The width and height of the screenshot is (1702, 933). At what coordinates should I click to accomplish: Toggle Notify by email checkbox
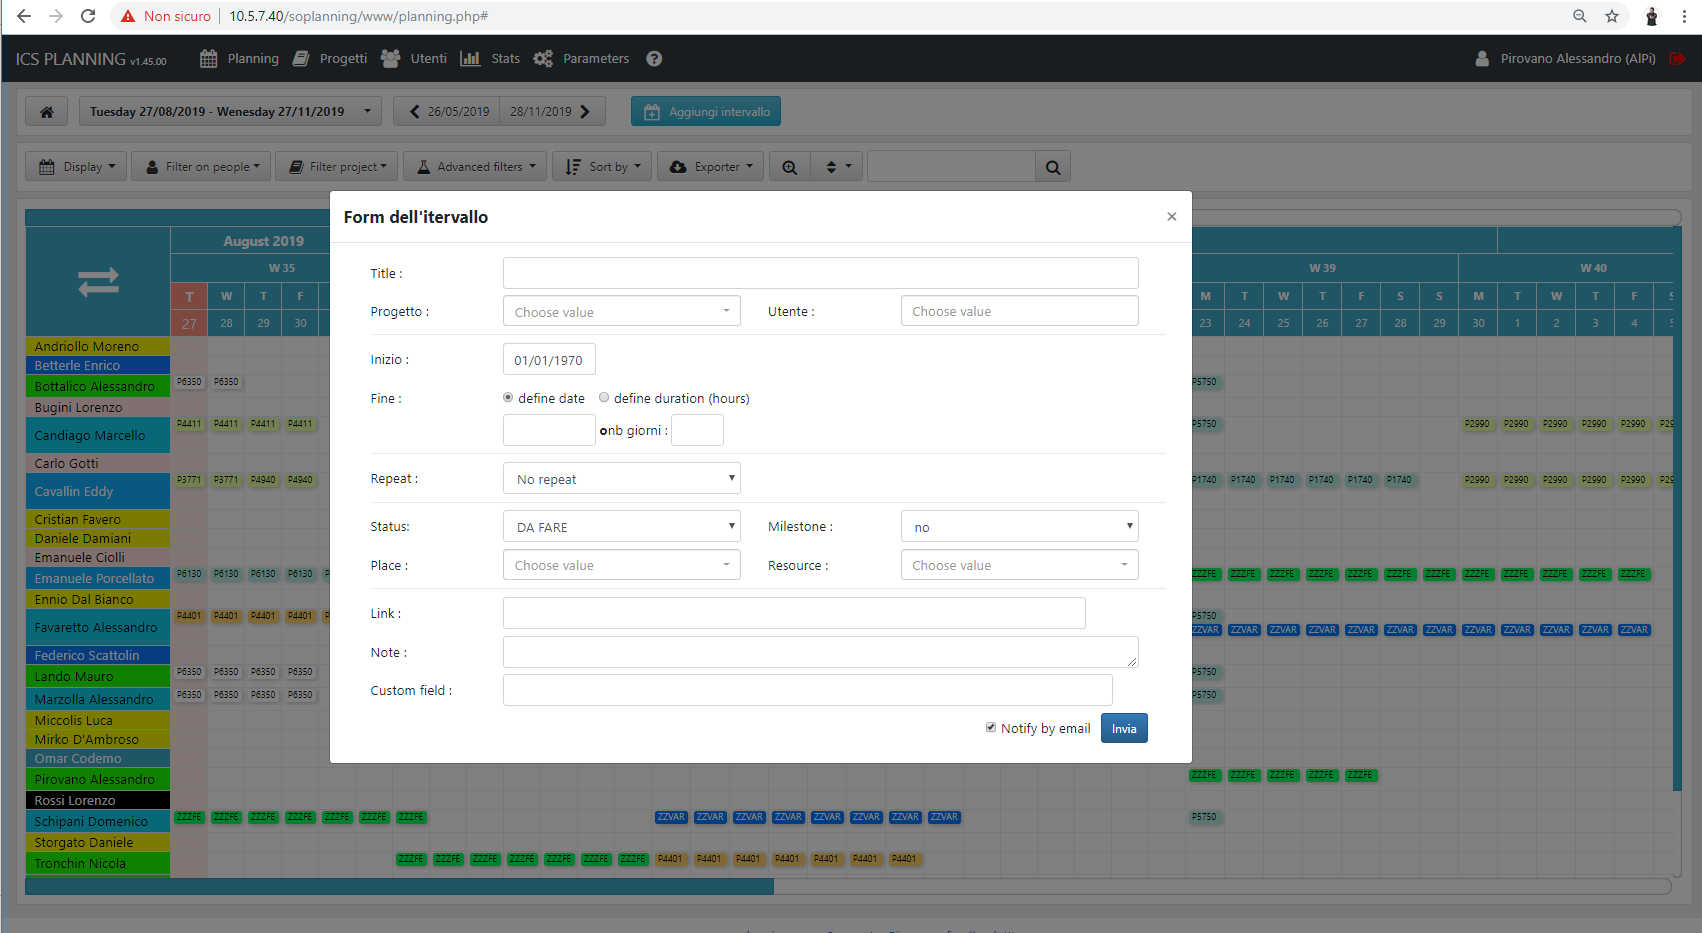990,728
